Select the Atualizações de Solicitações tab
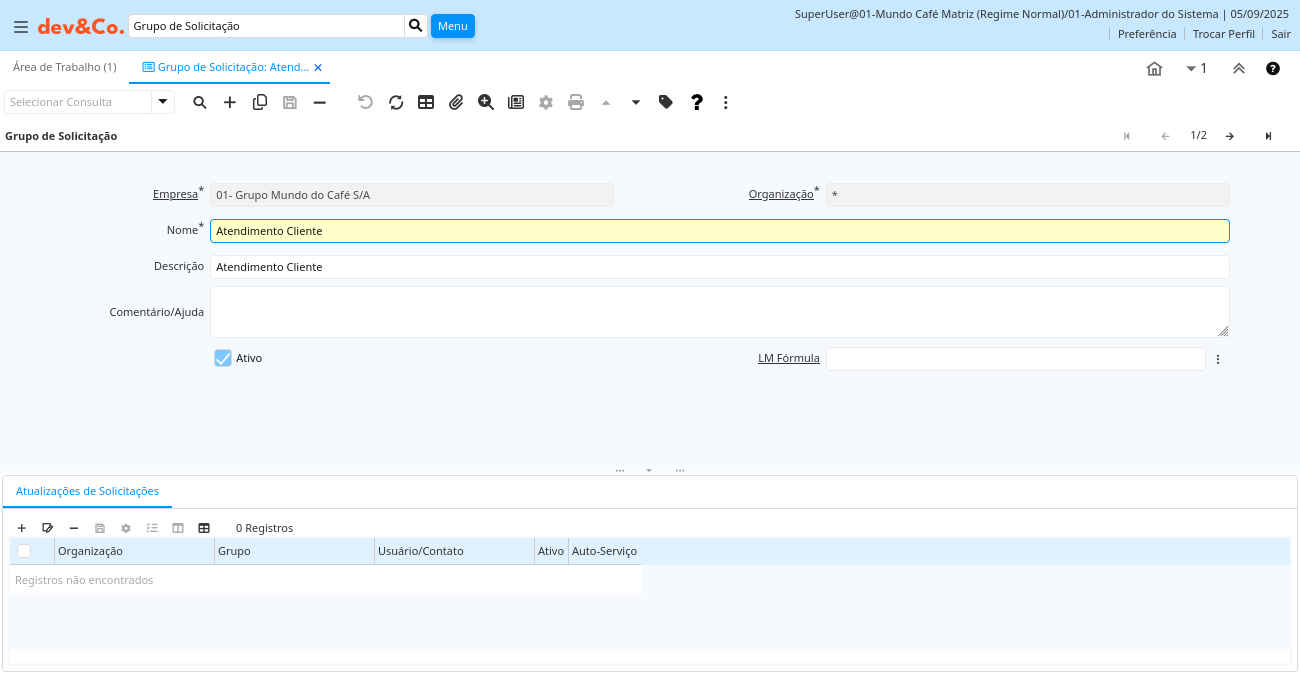The height and width of the screenshot is (674, 1300). [87, 491]
